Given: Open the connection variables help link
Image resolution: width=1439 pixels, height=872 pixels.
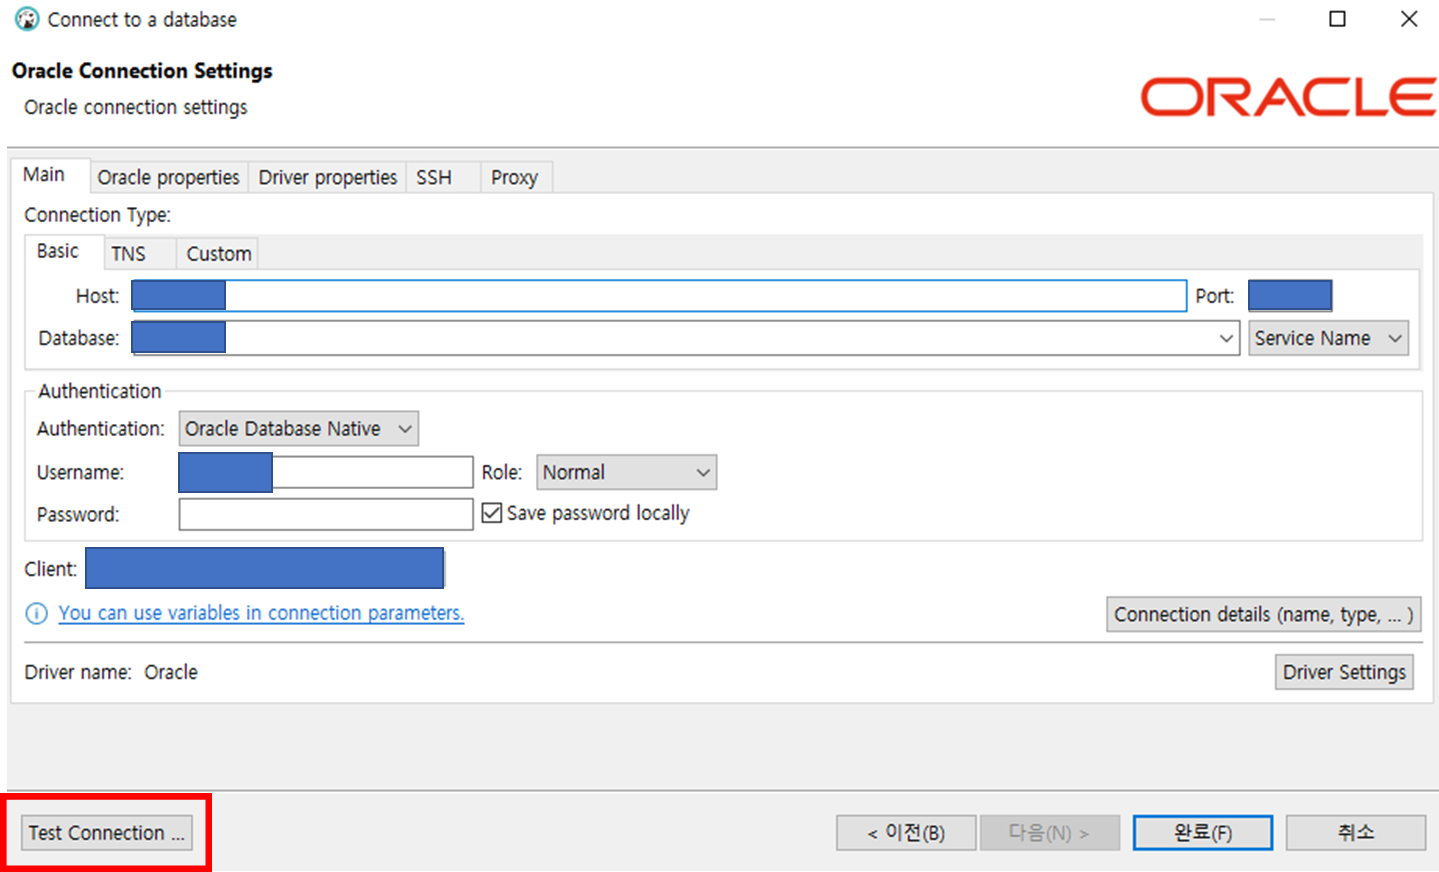Looking at the screenshot, I should pos(261,613).
